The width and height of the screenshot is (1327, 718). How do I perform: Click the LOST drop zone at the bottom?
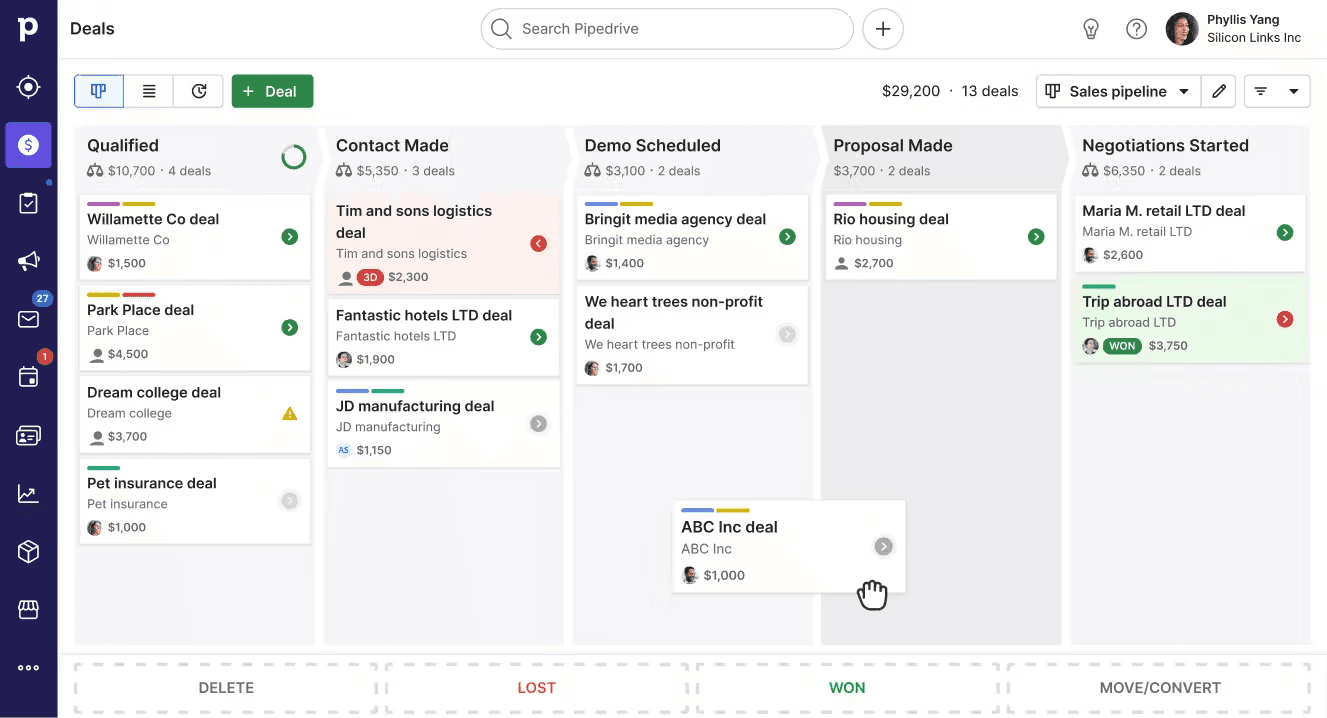click(x=537, y=688)
